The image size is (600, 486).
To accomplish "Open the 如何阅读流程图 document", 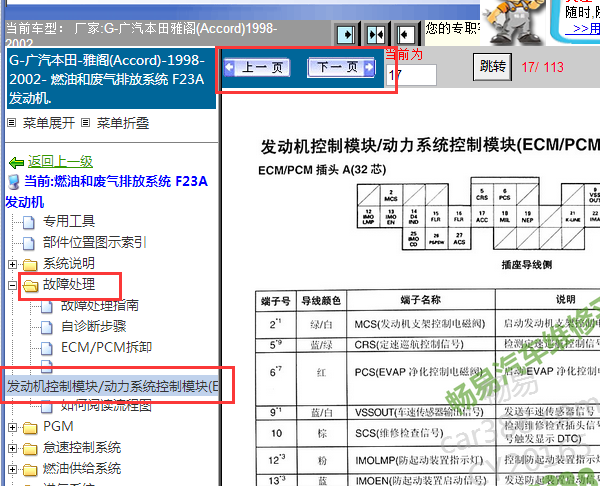I will pos(106,405).
